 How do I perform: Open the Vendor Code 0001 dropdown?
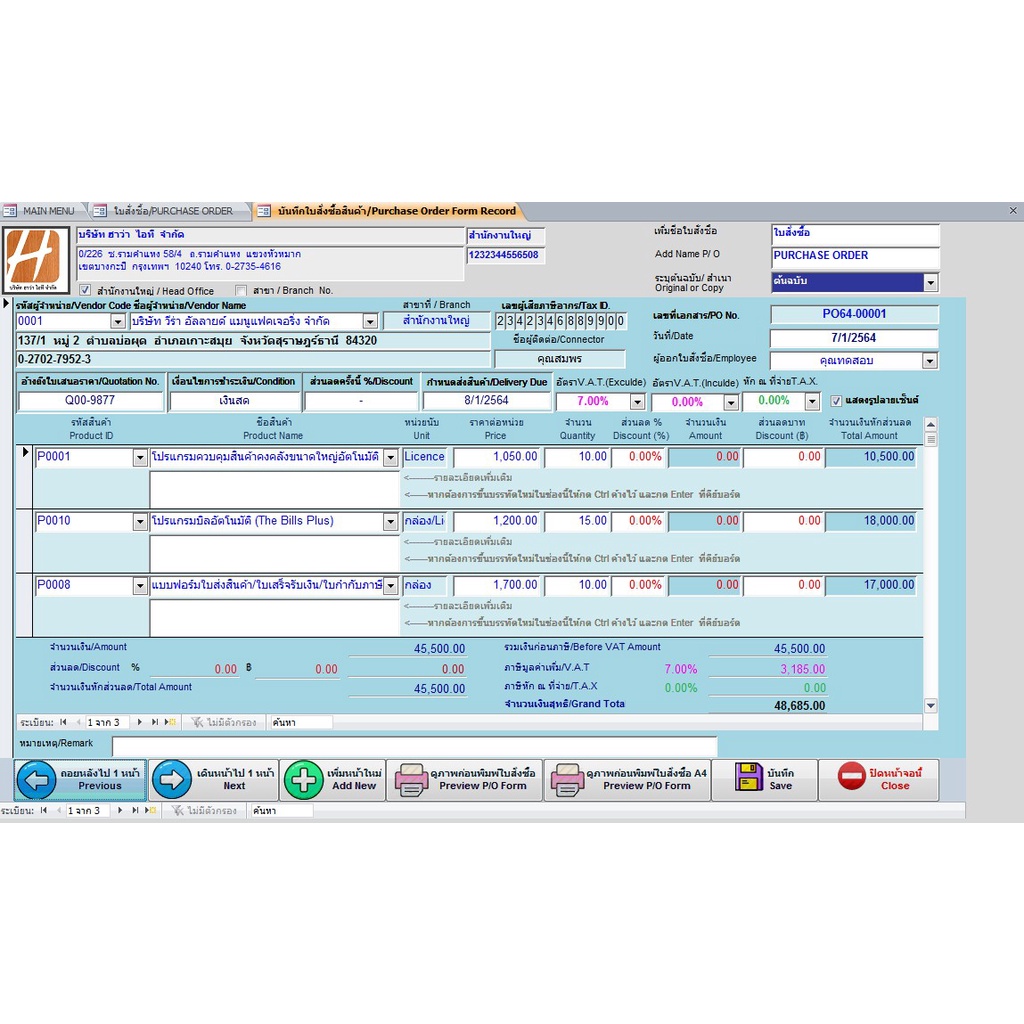click(118, 322)
